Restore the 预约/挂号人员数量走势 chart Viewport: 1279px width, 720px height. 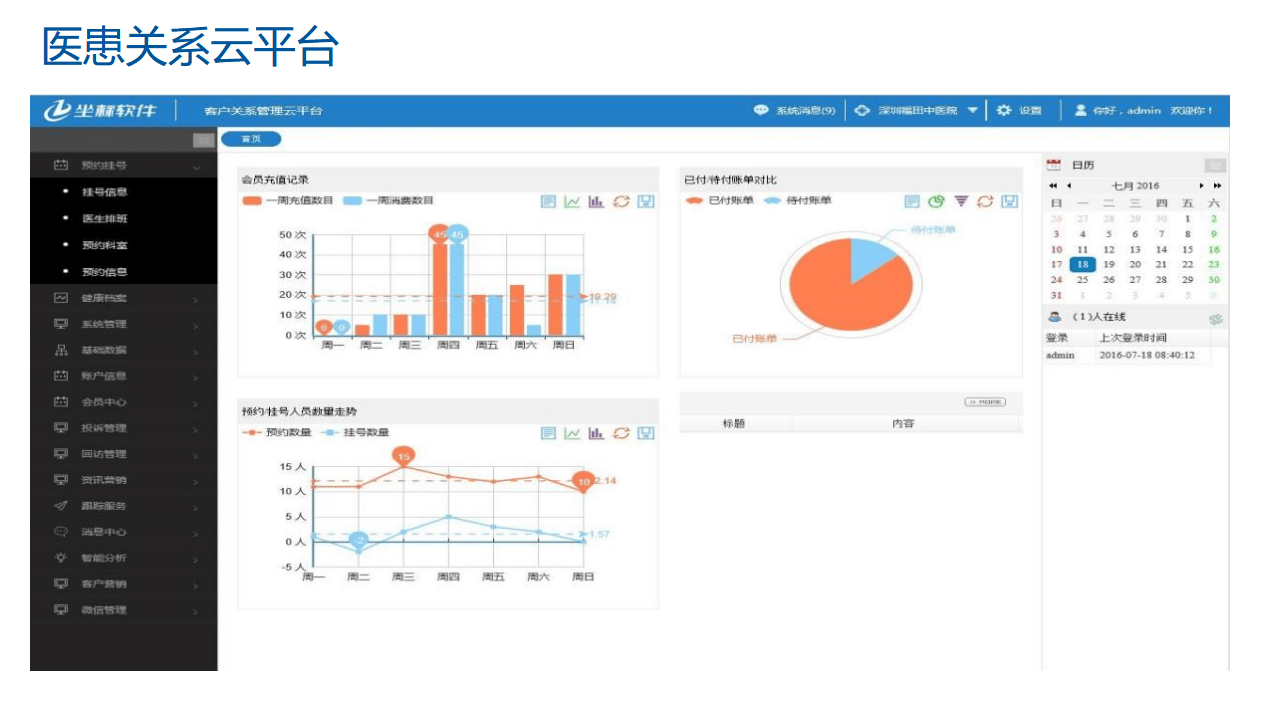621,433
